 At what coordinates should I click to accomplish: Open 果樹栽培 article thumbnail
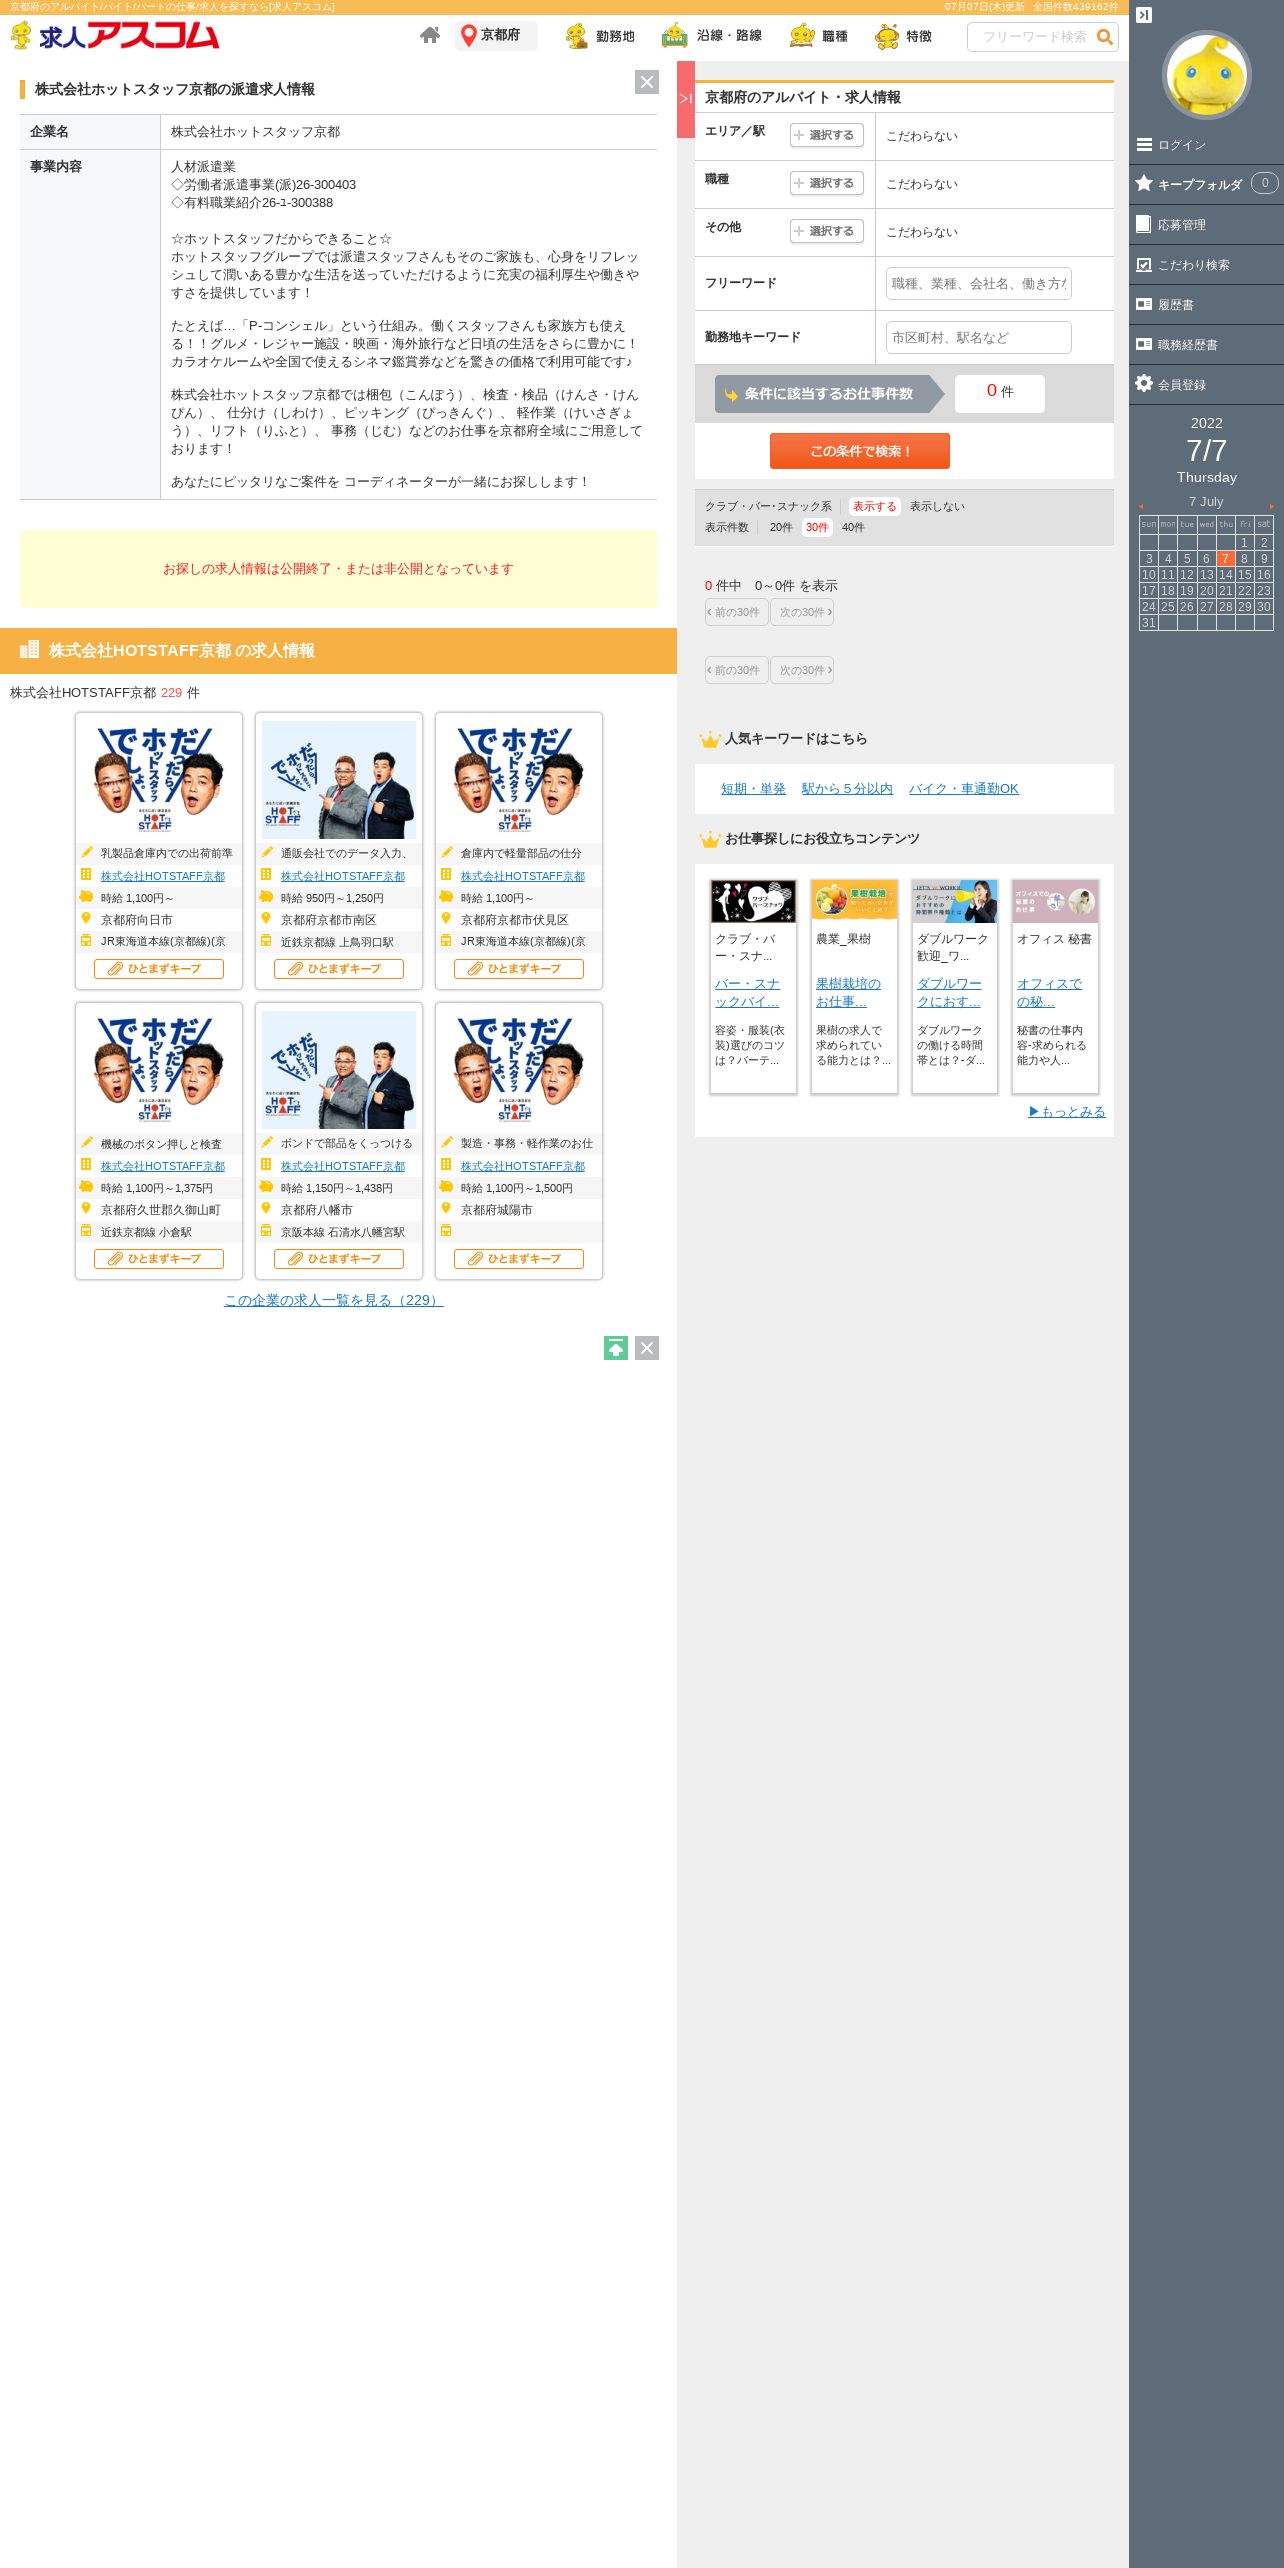pyautogui.click(x=854, y=902)
